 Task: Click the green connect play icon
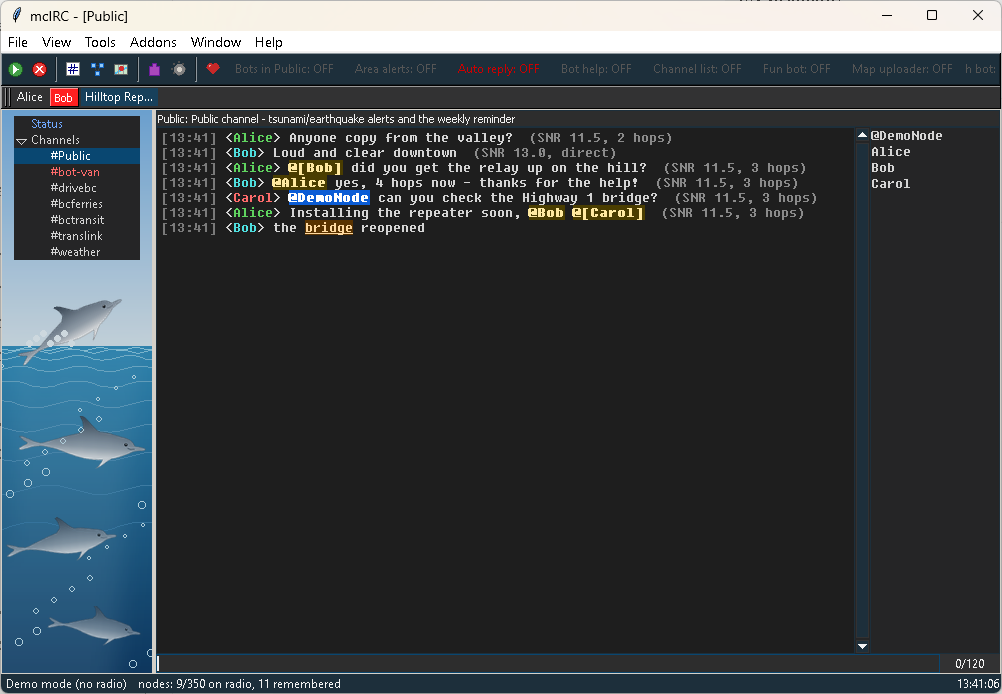pos(15,69)
